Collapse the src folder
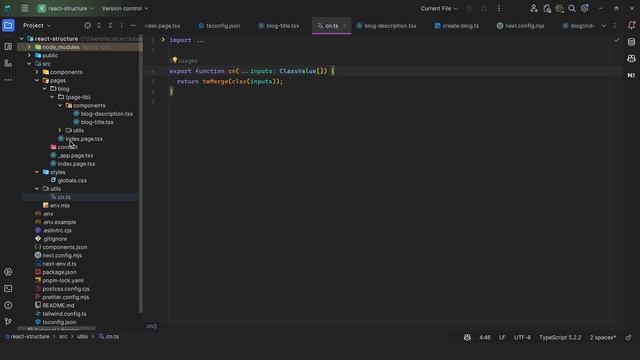 click(29, 64)
